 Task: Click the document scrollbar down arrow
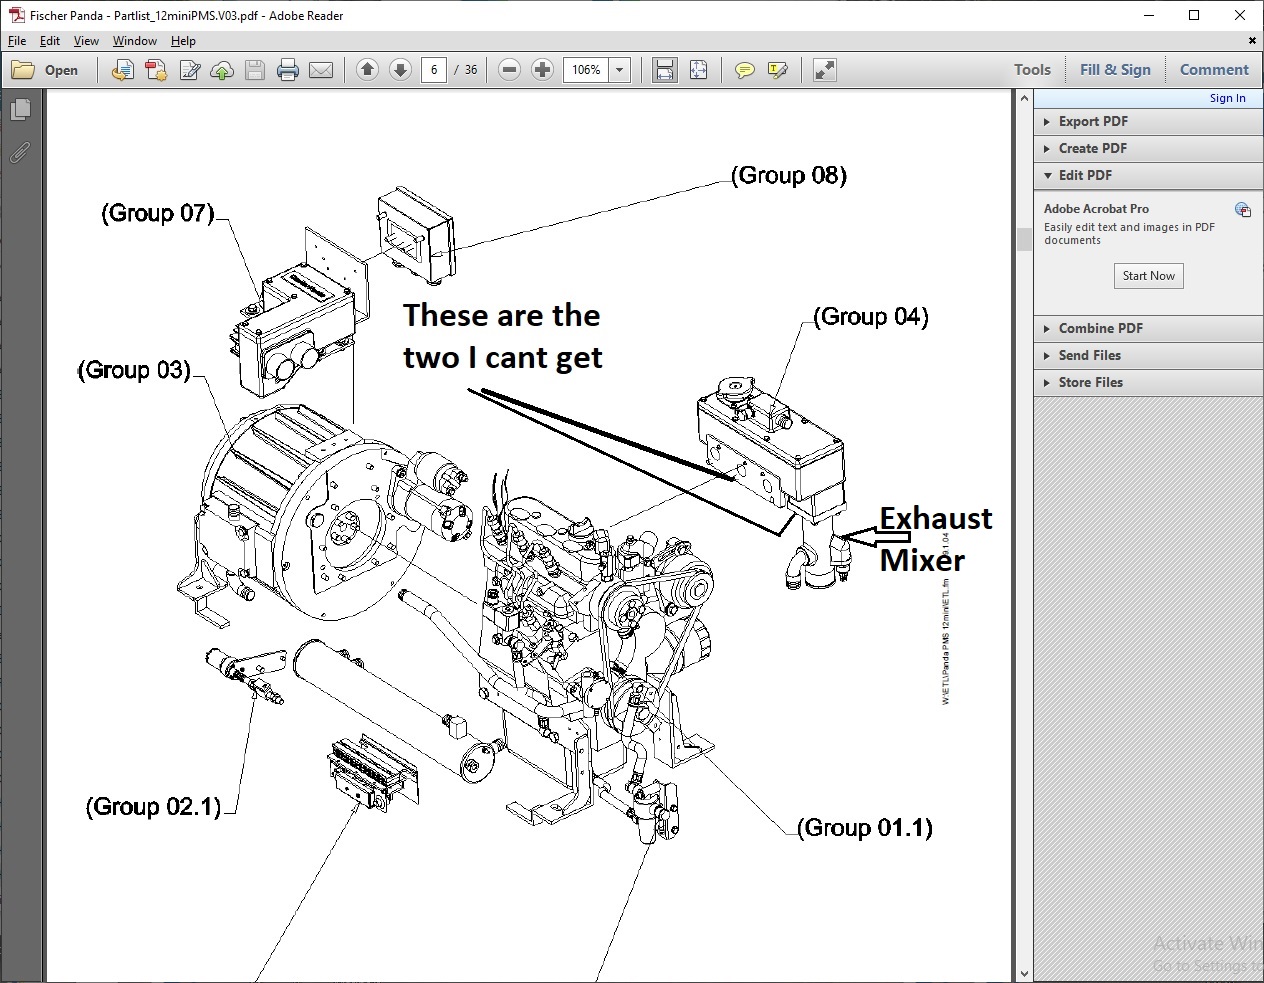pos(1024,974)
